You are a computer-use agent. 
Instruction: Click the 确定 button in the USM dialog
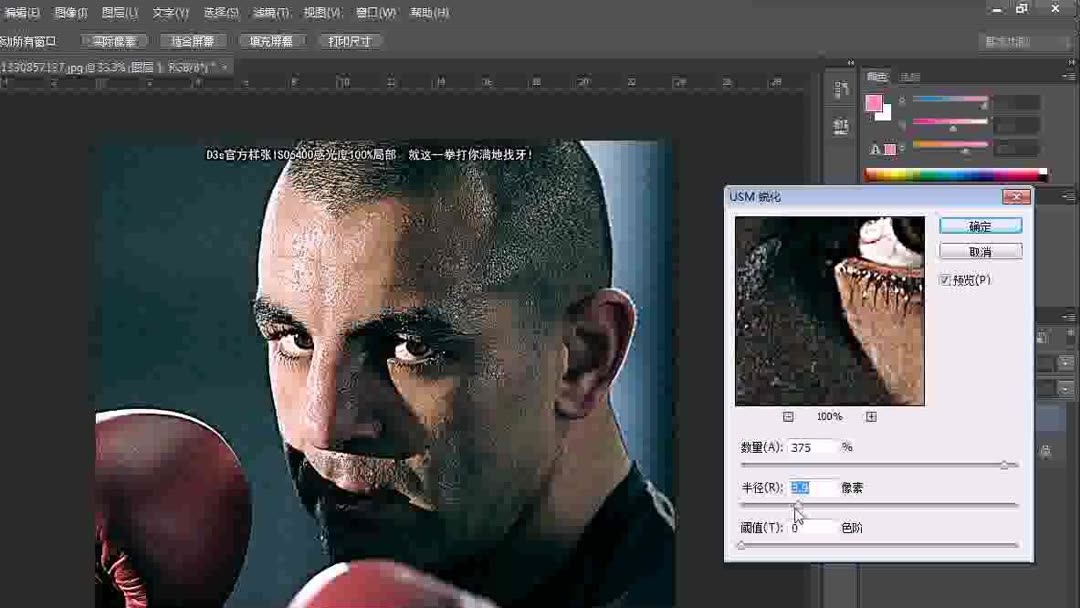pos(980,225)
